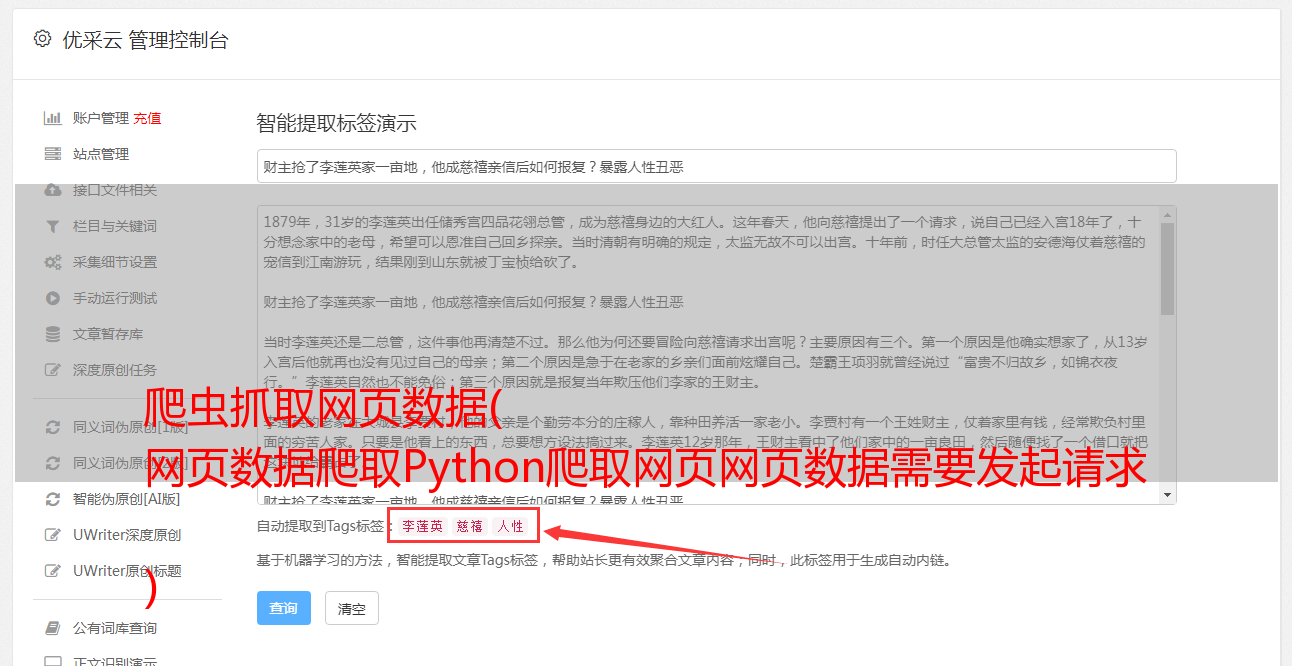Open the 文章暂存库 database icon

coord(52,334)
